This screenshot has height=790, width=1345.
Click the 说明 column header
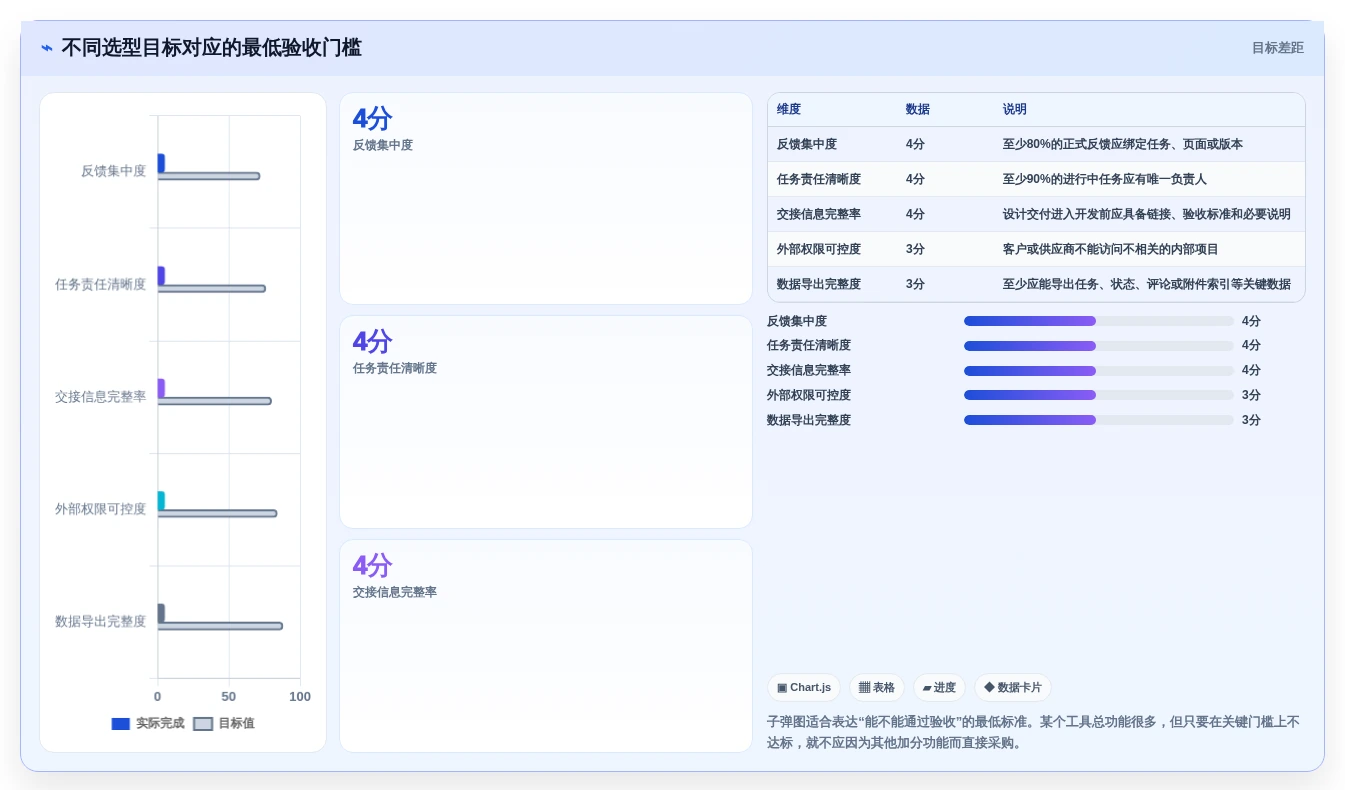click(1015, 109)
